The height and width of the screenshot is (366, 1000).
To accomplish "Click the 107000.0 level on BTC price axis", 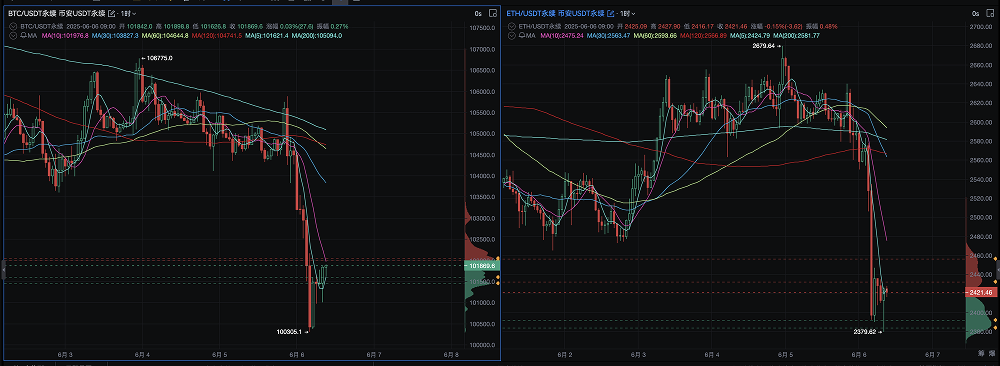I will [482, 49].
